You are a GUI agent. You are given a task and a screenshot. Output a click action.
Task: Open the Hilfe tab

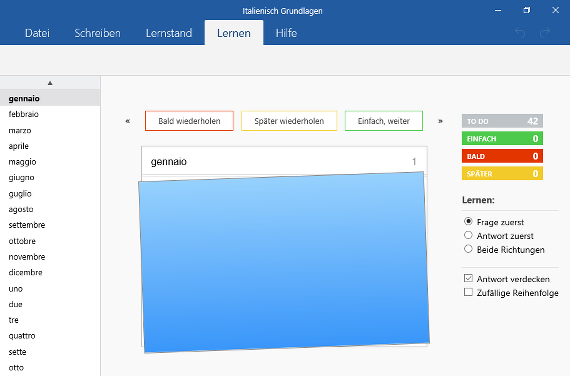(x=286, y=33)
